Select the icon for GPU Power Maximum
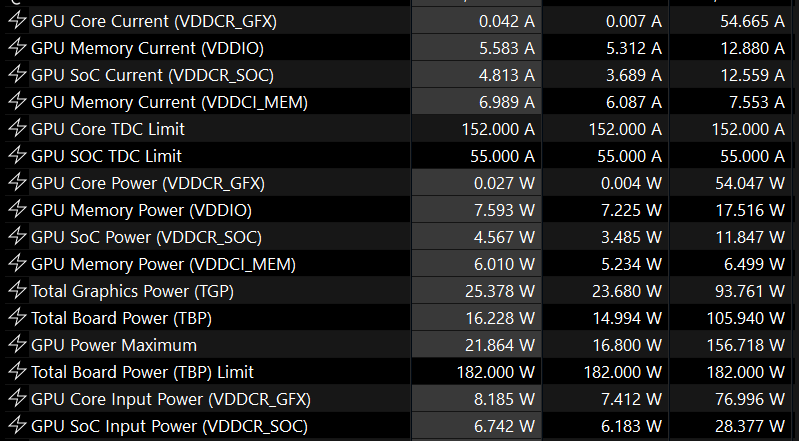The image size is (799, 441). coord(16,345)
